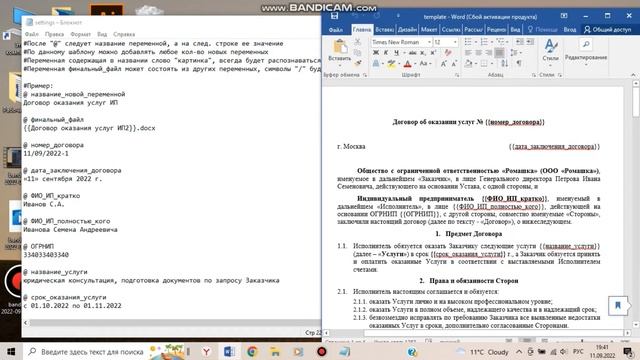The width and height of the screenshot is (640, 360).
Task: Click the Word icon in the taskbar
Action: 229,351
